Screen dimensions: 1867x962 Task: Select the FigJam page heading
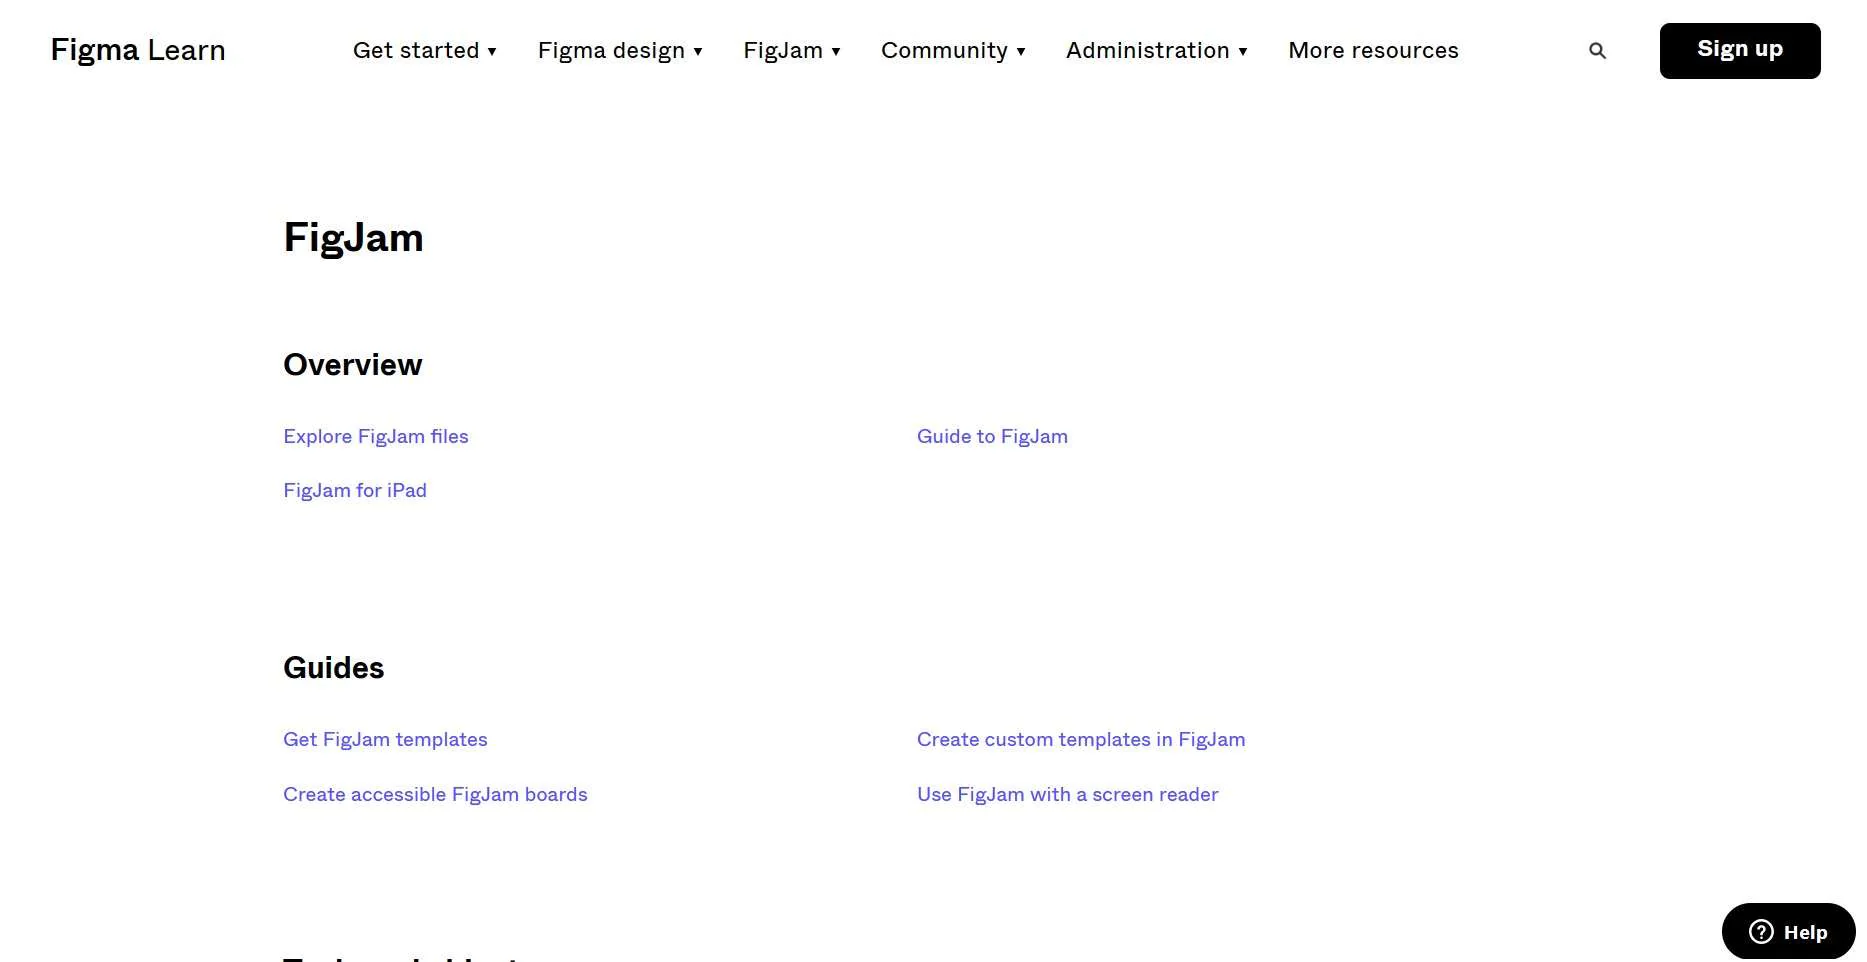tap(354, 238)
